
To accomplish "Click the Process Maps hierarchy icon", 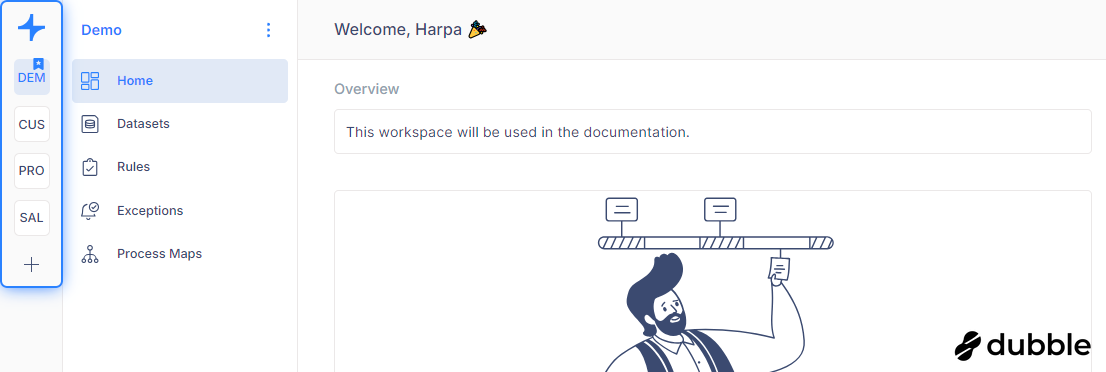I will tap(90, 254).
